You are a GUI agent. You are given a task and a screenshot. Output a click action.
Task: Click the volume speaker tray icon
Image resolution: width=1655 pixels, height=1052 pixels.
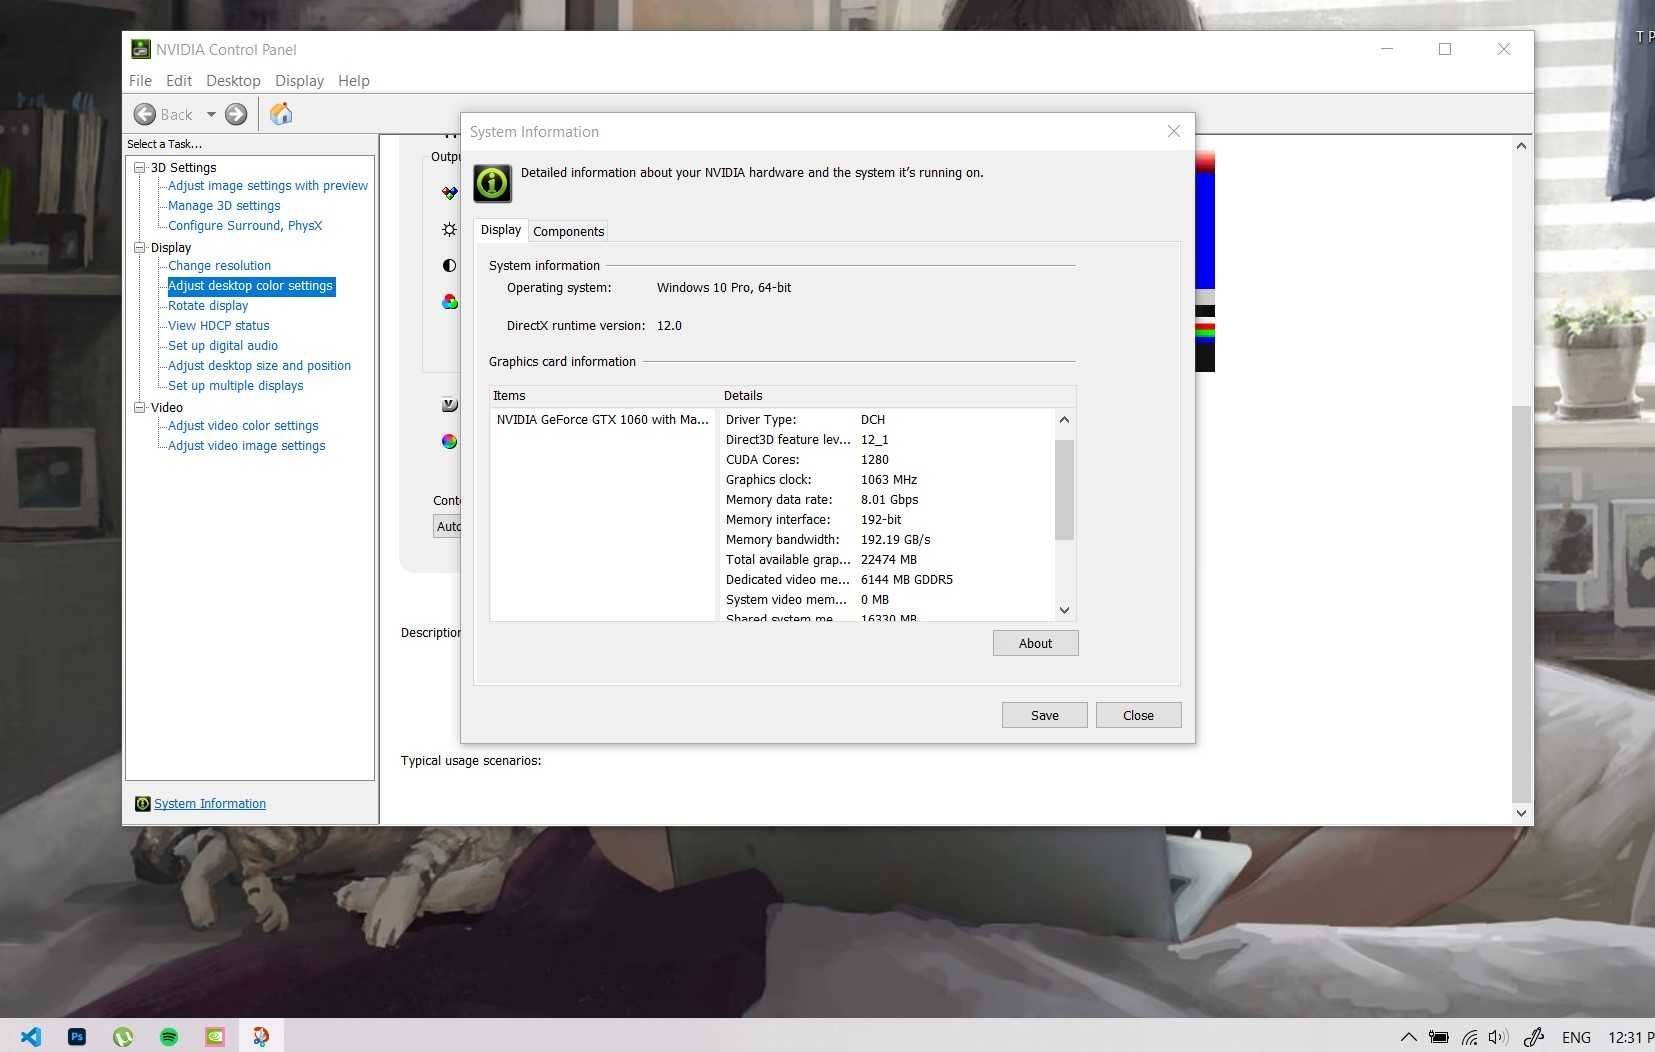[x=1498, y=1037]
